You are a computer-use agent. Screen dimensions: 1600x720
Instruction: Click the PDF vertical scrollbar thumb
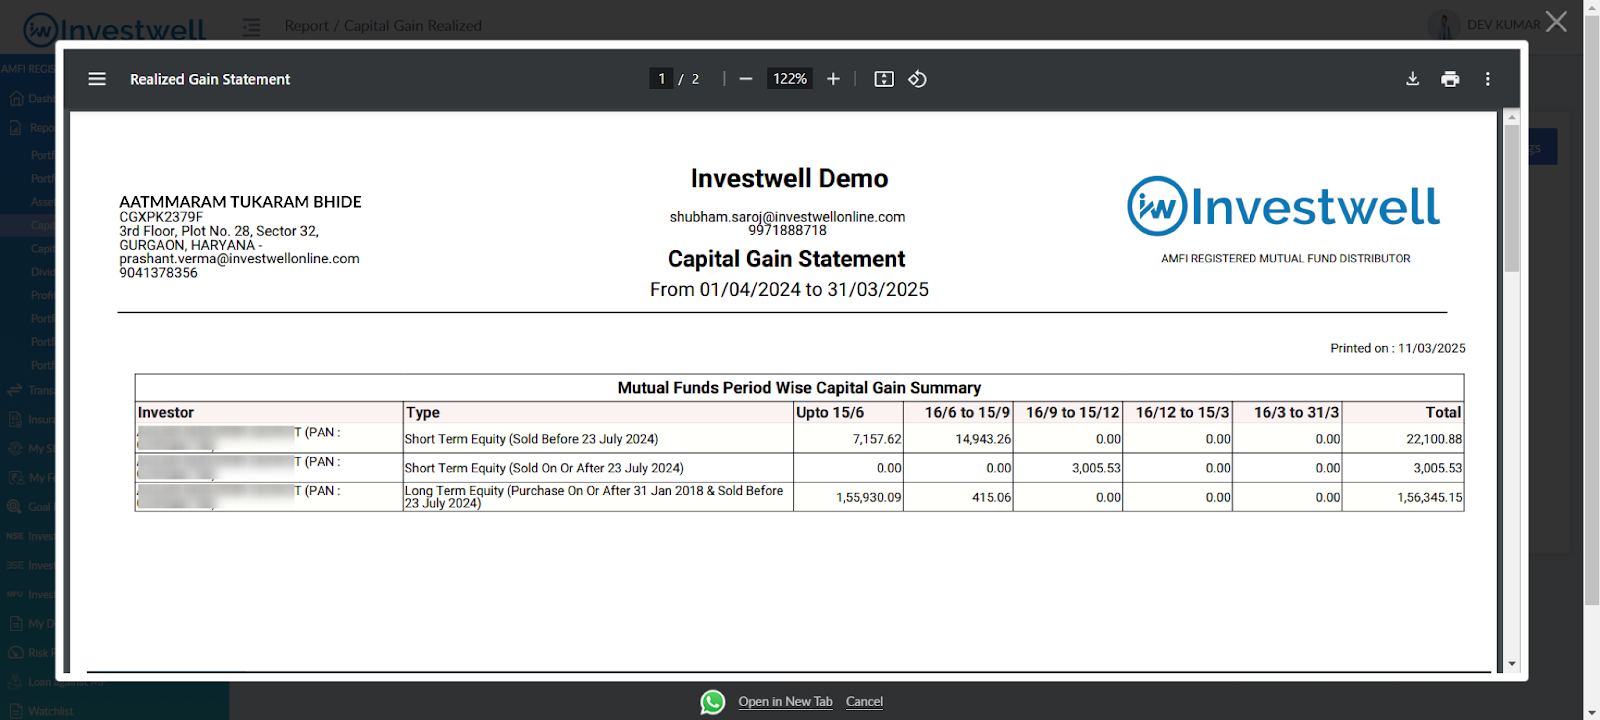(x=1512, y=198)
